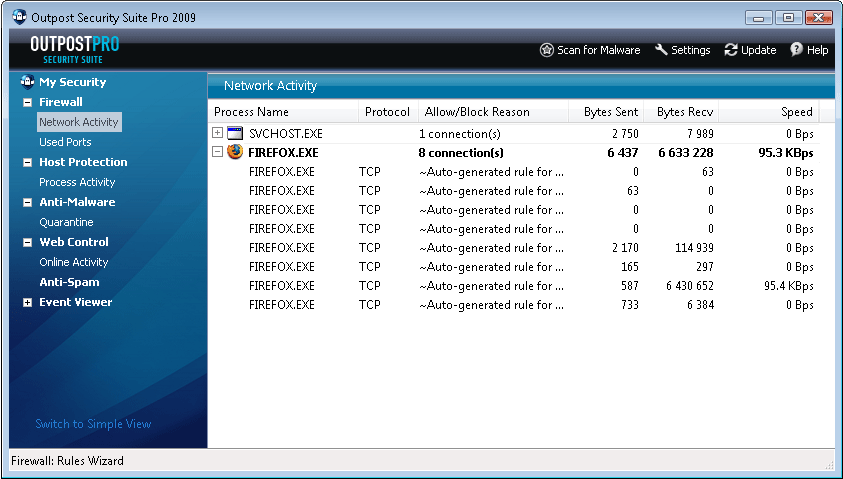Click the SVCHOST.EXE window icon
Viewport: 843px width, 479px height.
click(235, 133)
